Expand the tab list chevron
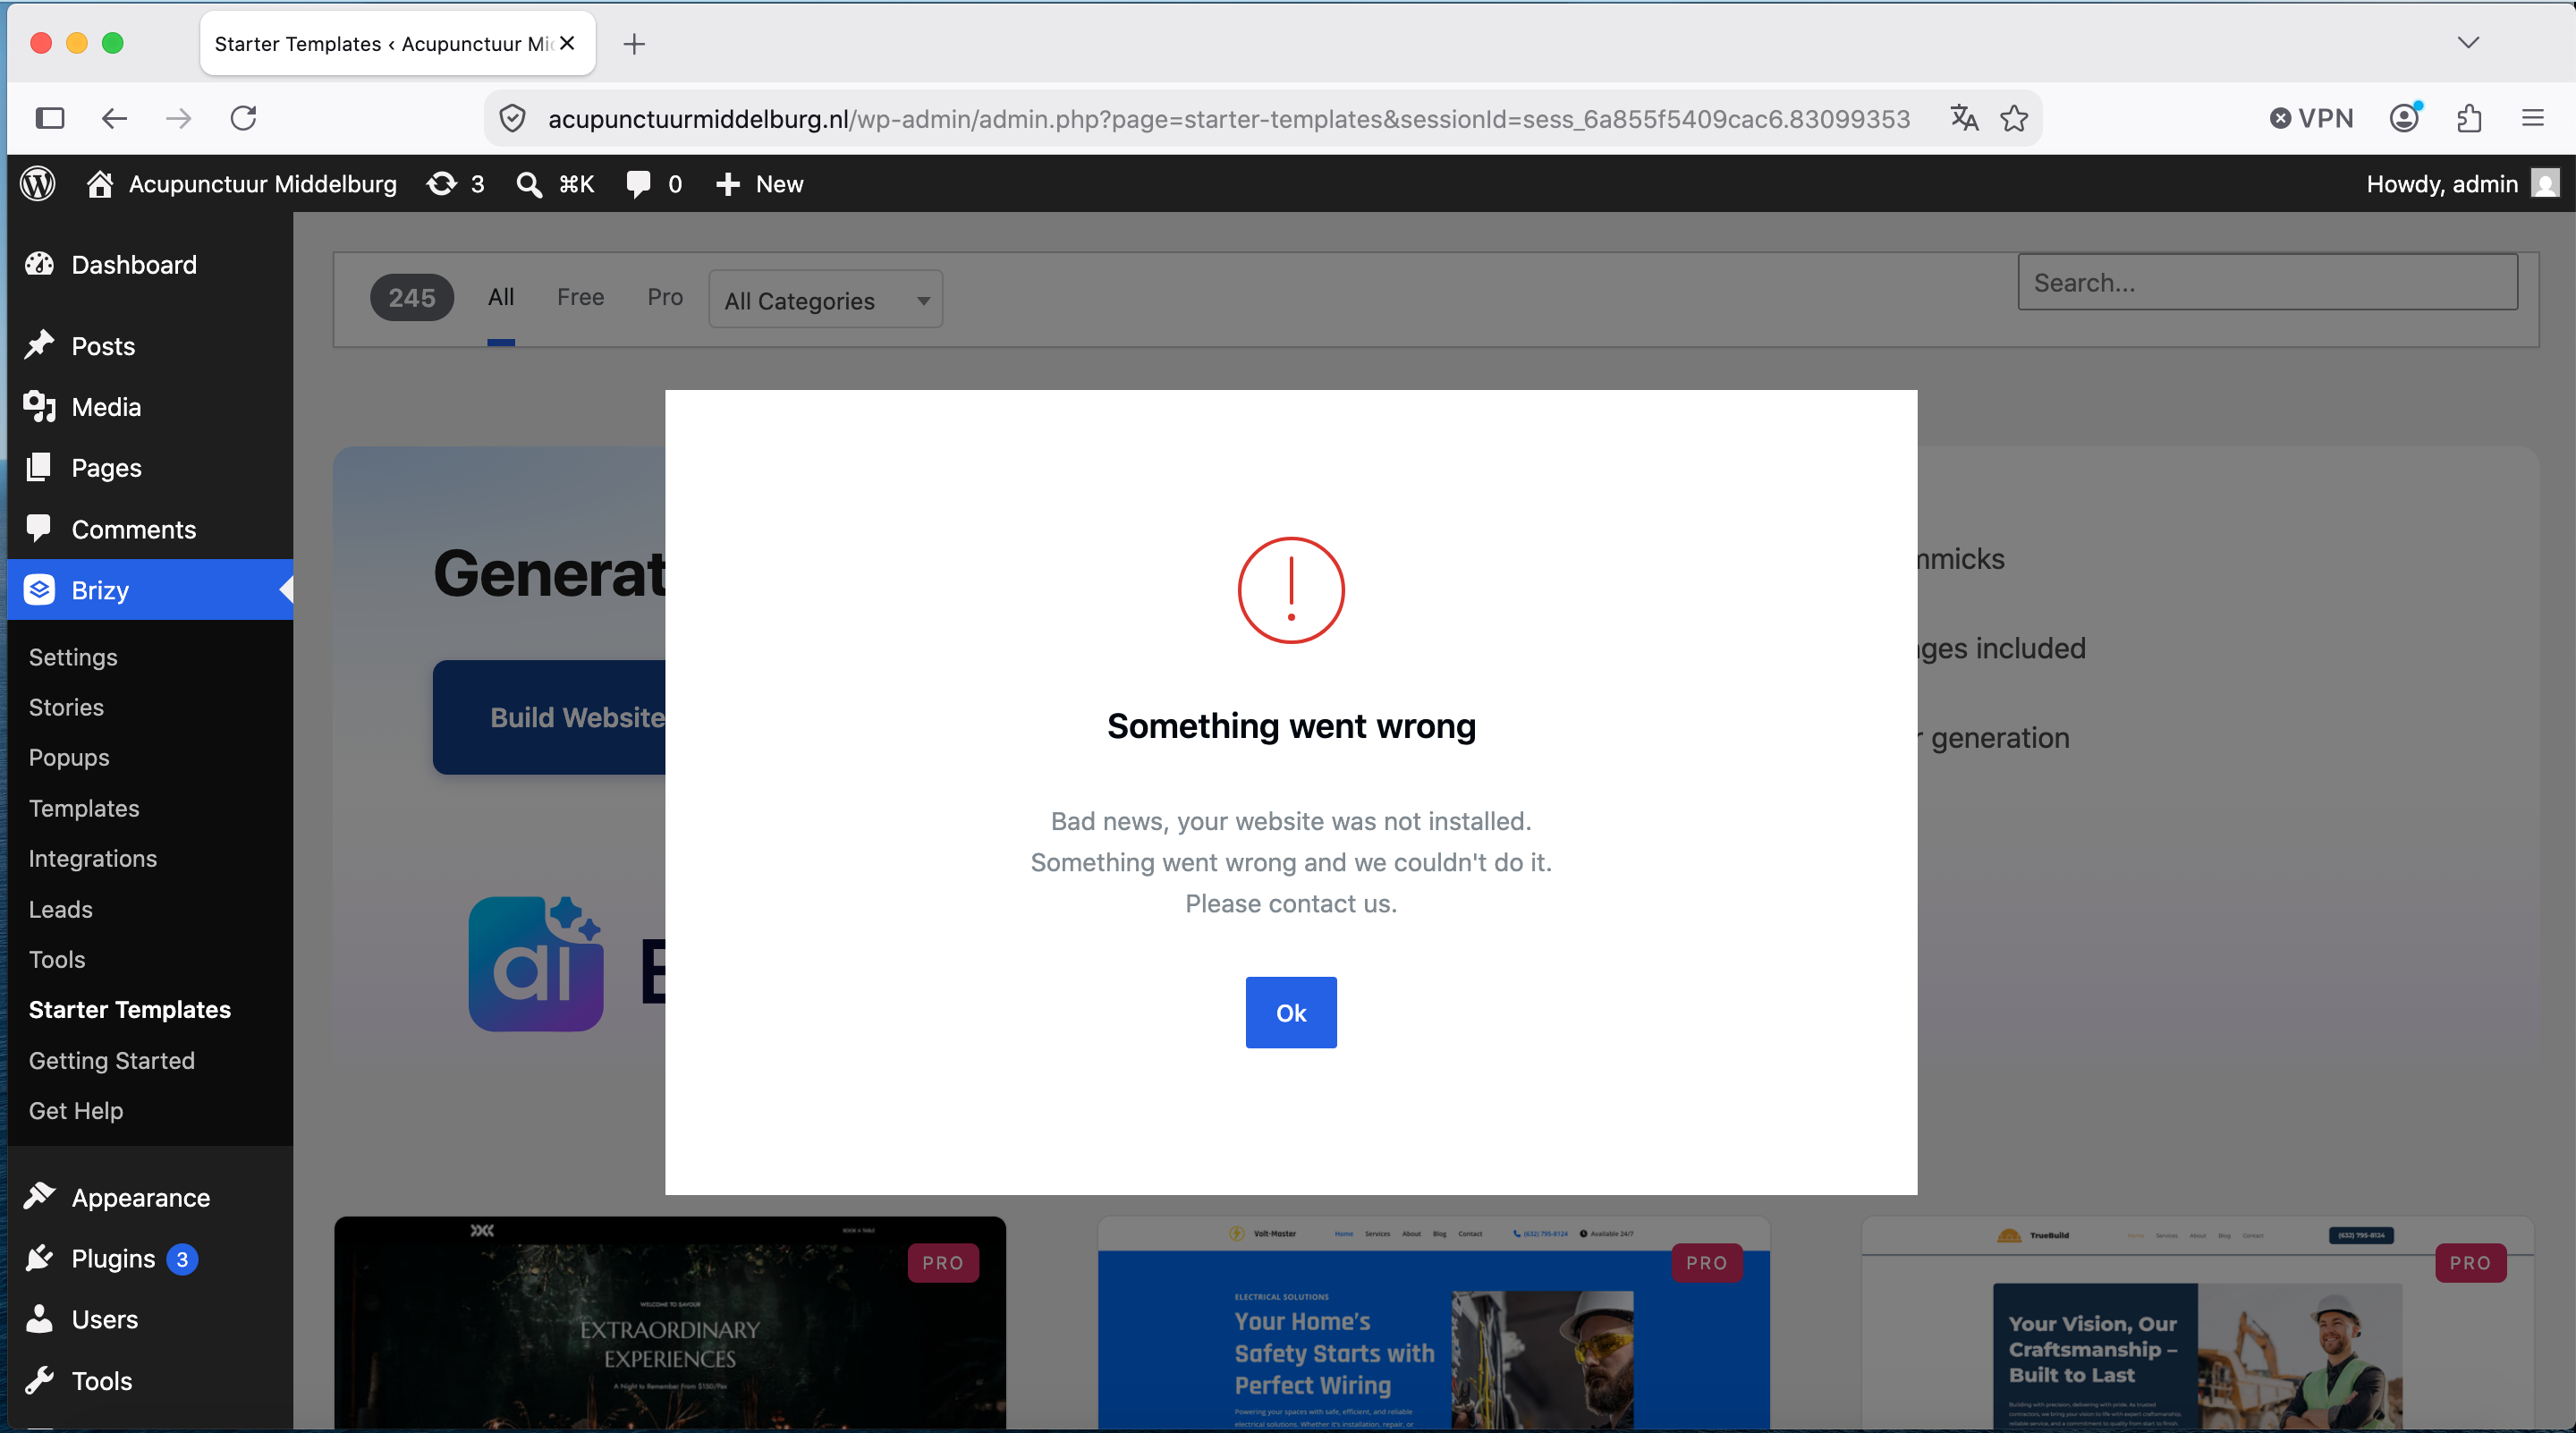 tap(2468, 43)
